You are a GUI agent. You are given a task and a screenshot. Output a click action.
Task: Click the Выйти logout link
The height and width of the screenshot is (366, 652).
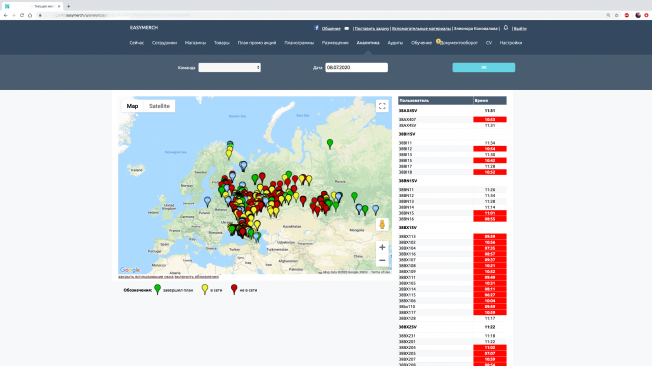520,29
